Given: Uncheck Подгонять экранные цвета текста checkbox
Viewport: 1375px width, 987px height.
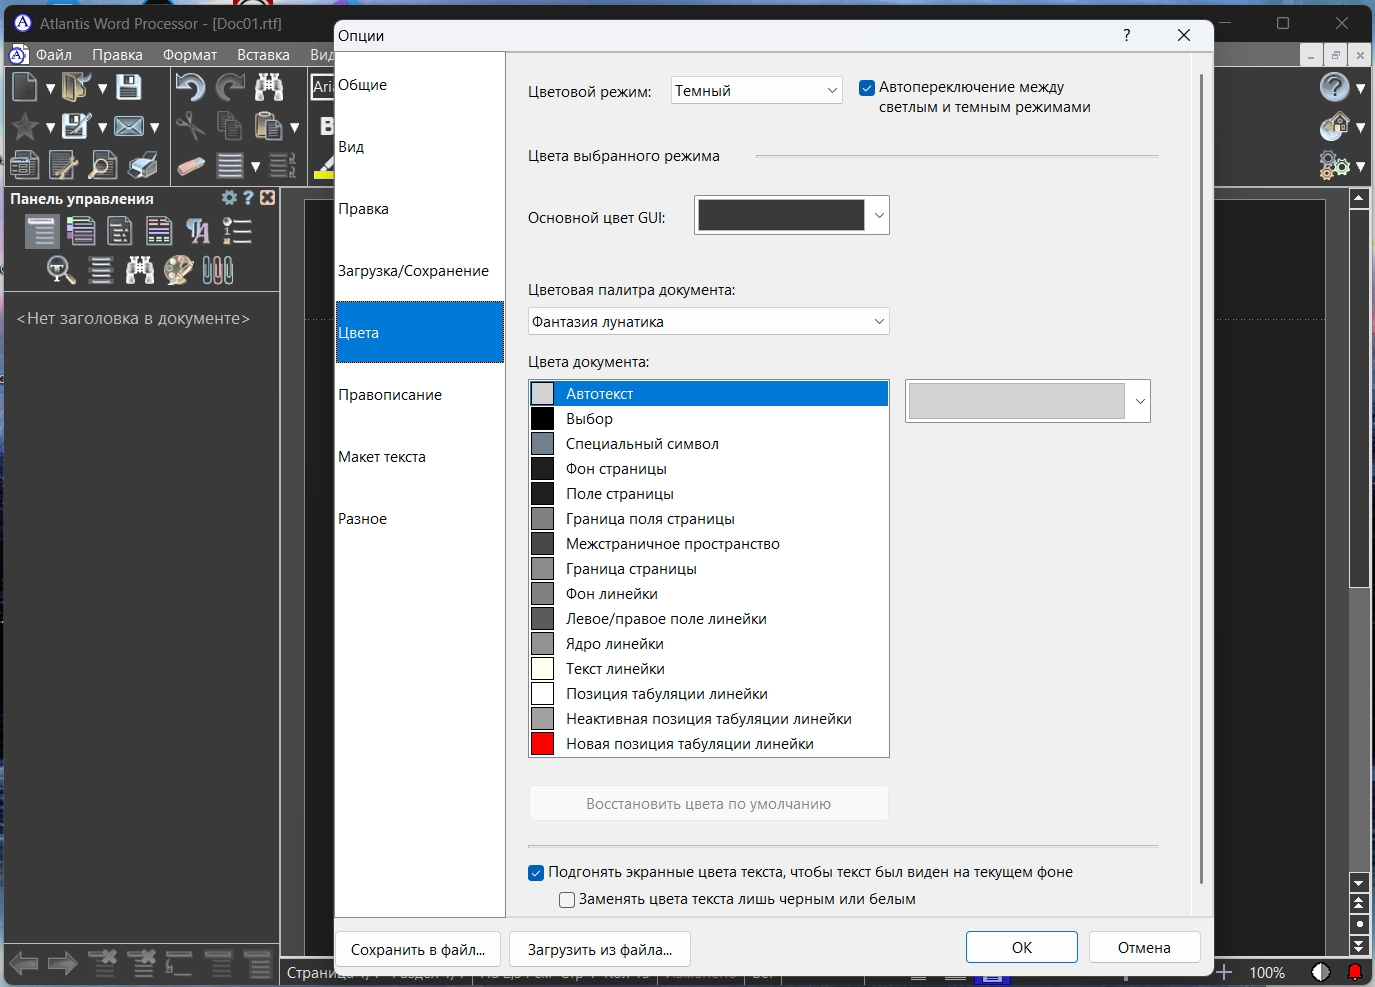Looking at the screenshot, I should pos(536,873).
